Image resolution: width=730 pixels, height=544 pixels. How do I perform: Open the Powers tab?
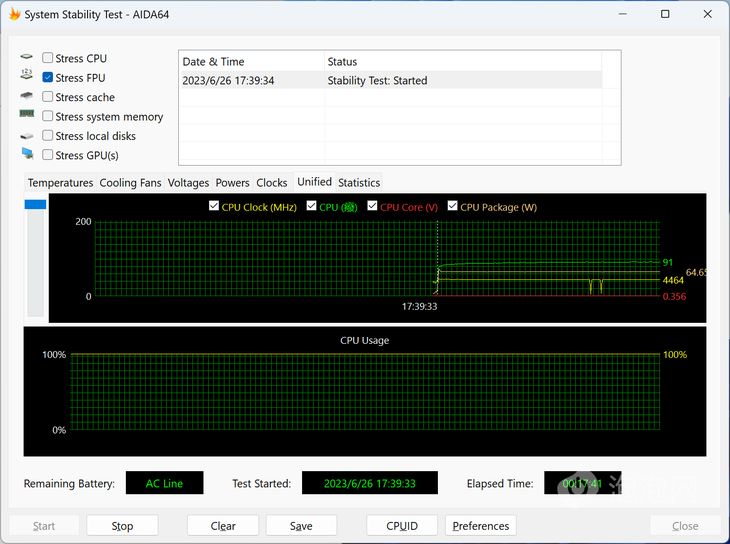[x=232, y=183]
